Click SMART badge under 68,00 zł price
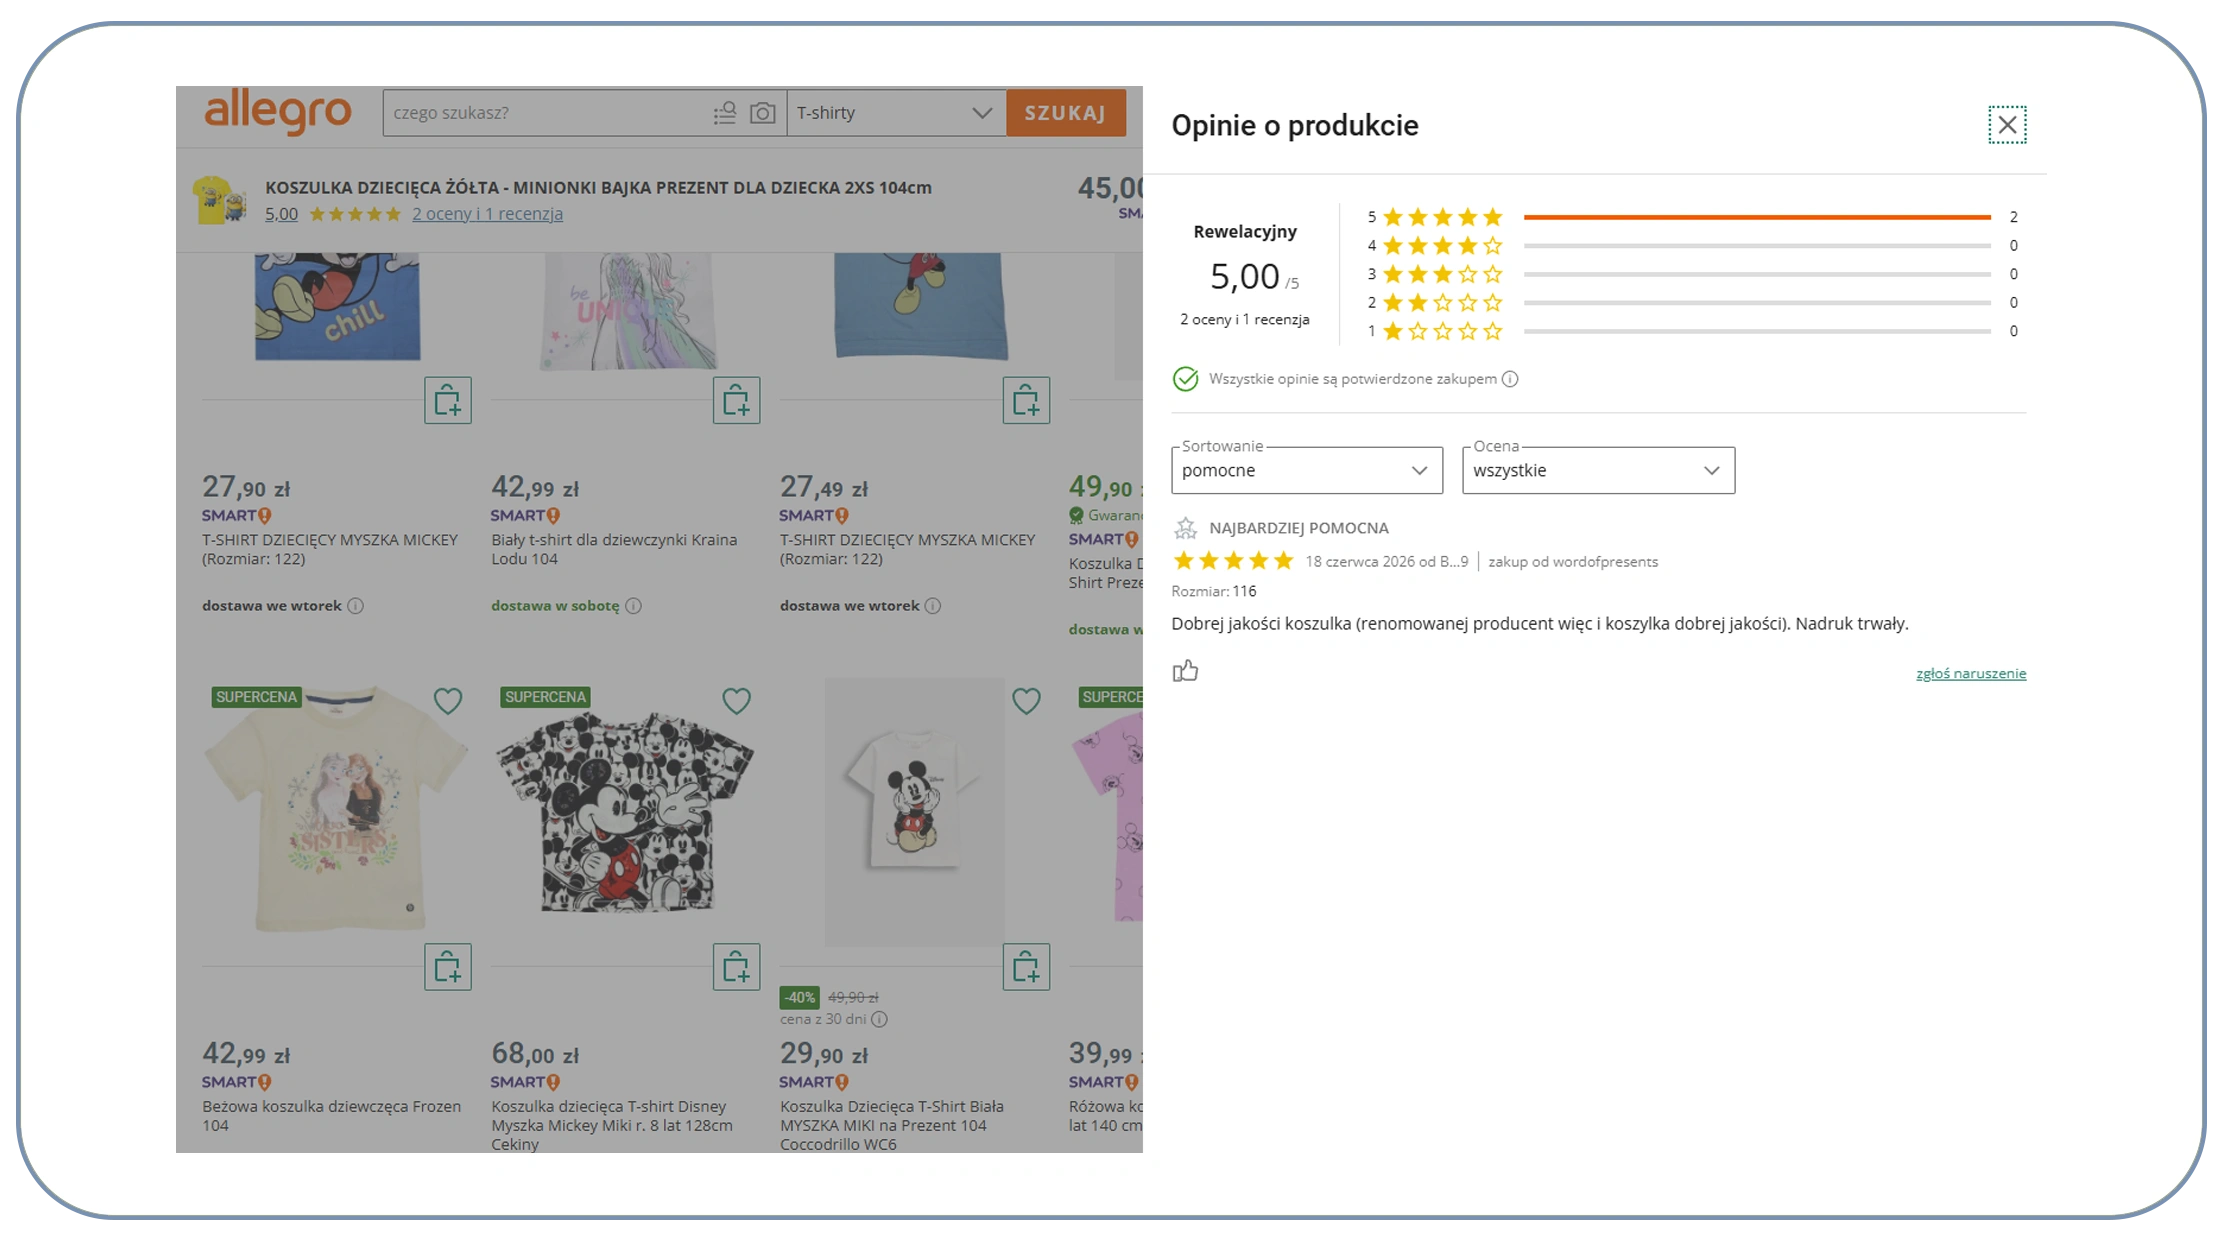The image size is (2223, 1240). click(525, 1082)
